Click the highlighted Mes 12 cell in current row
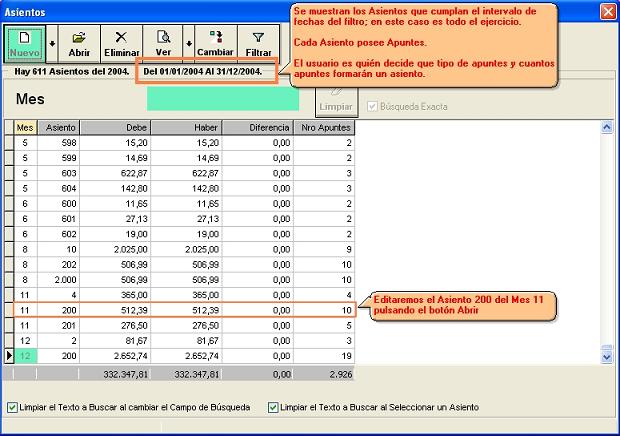The height and width of the screenshot is (436, 620). (x=25, y=356)
